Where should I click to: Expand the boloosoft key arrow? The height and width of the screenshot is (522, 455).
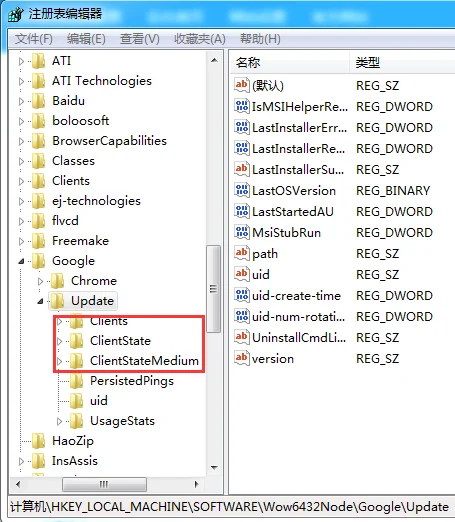[21, 121]
